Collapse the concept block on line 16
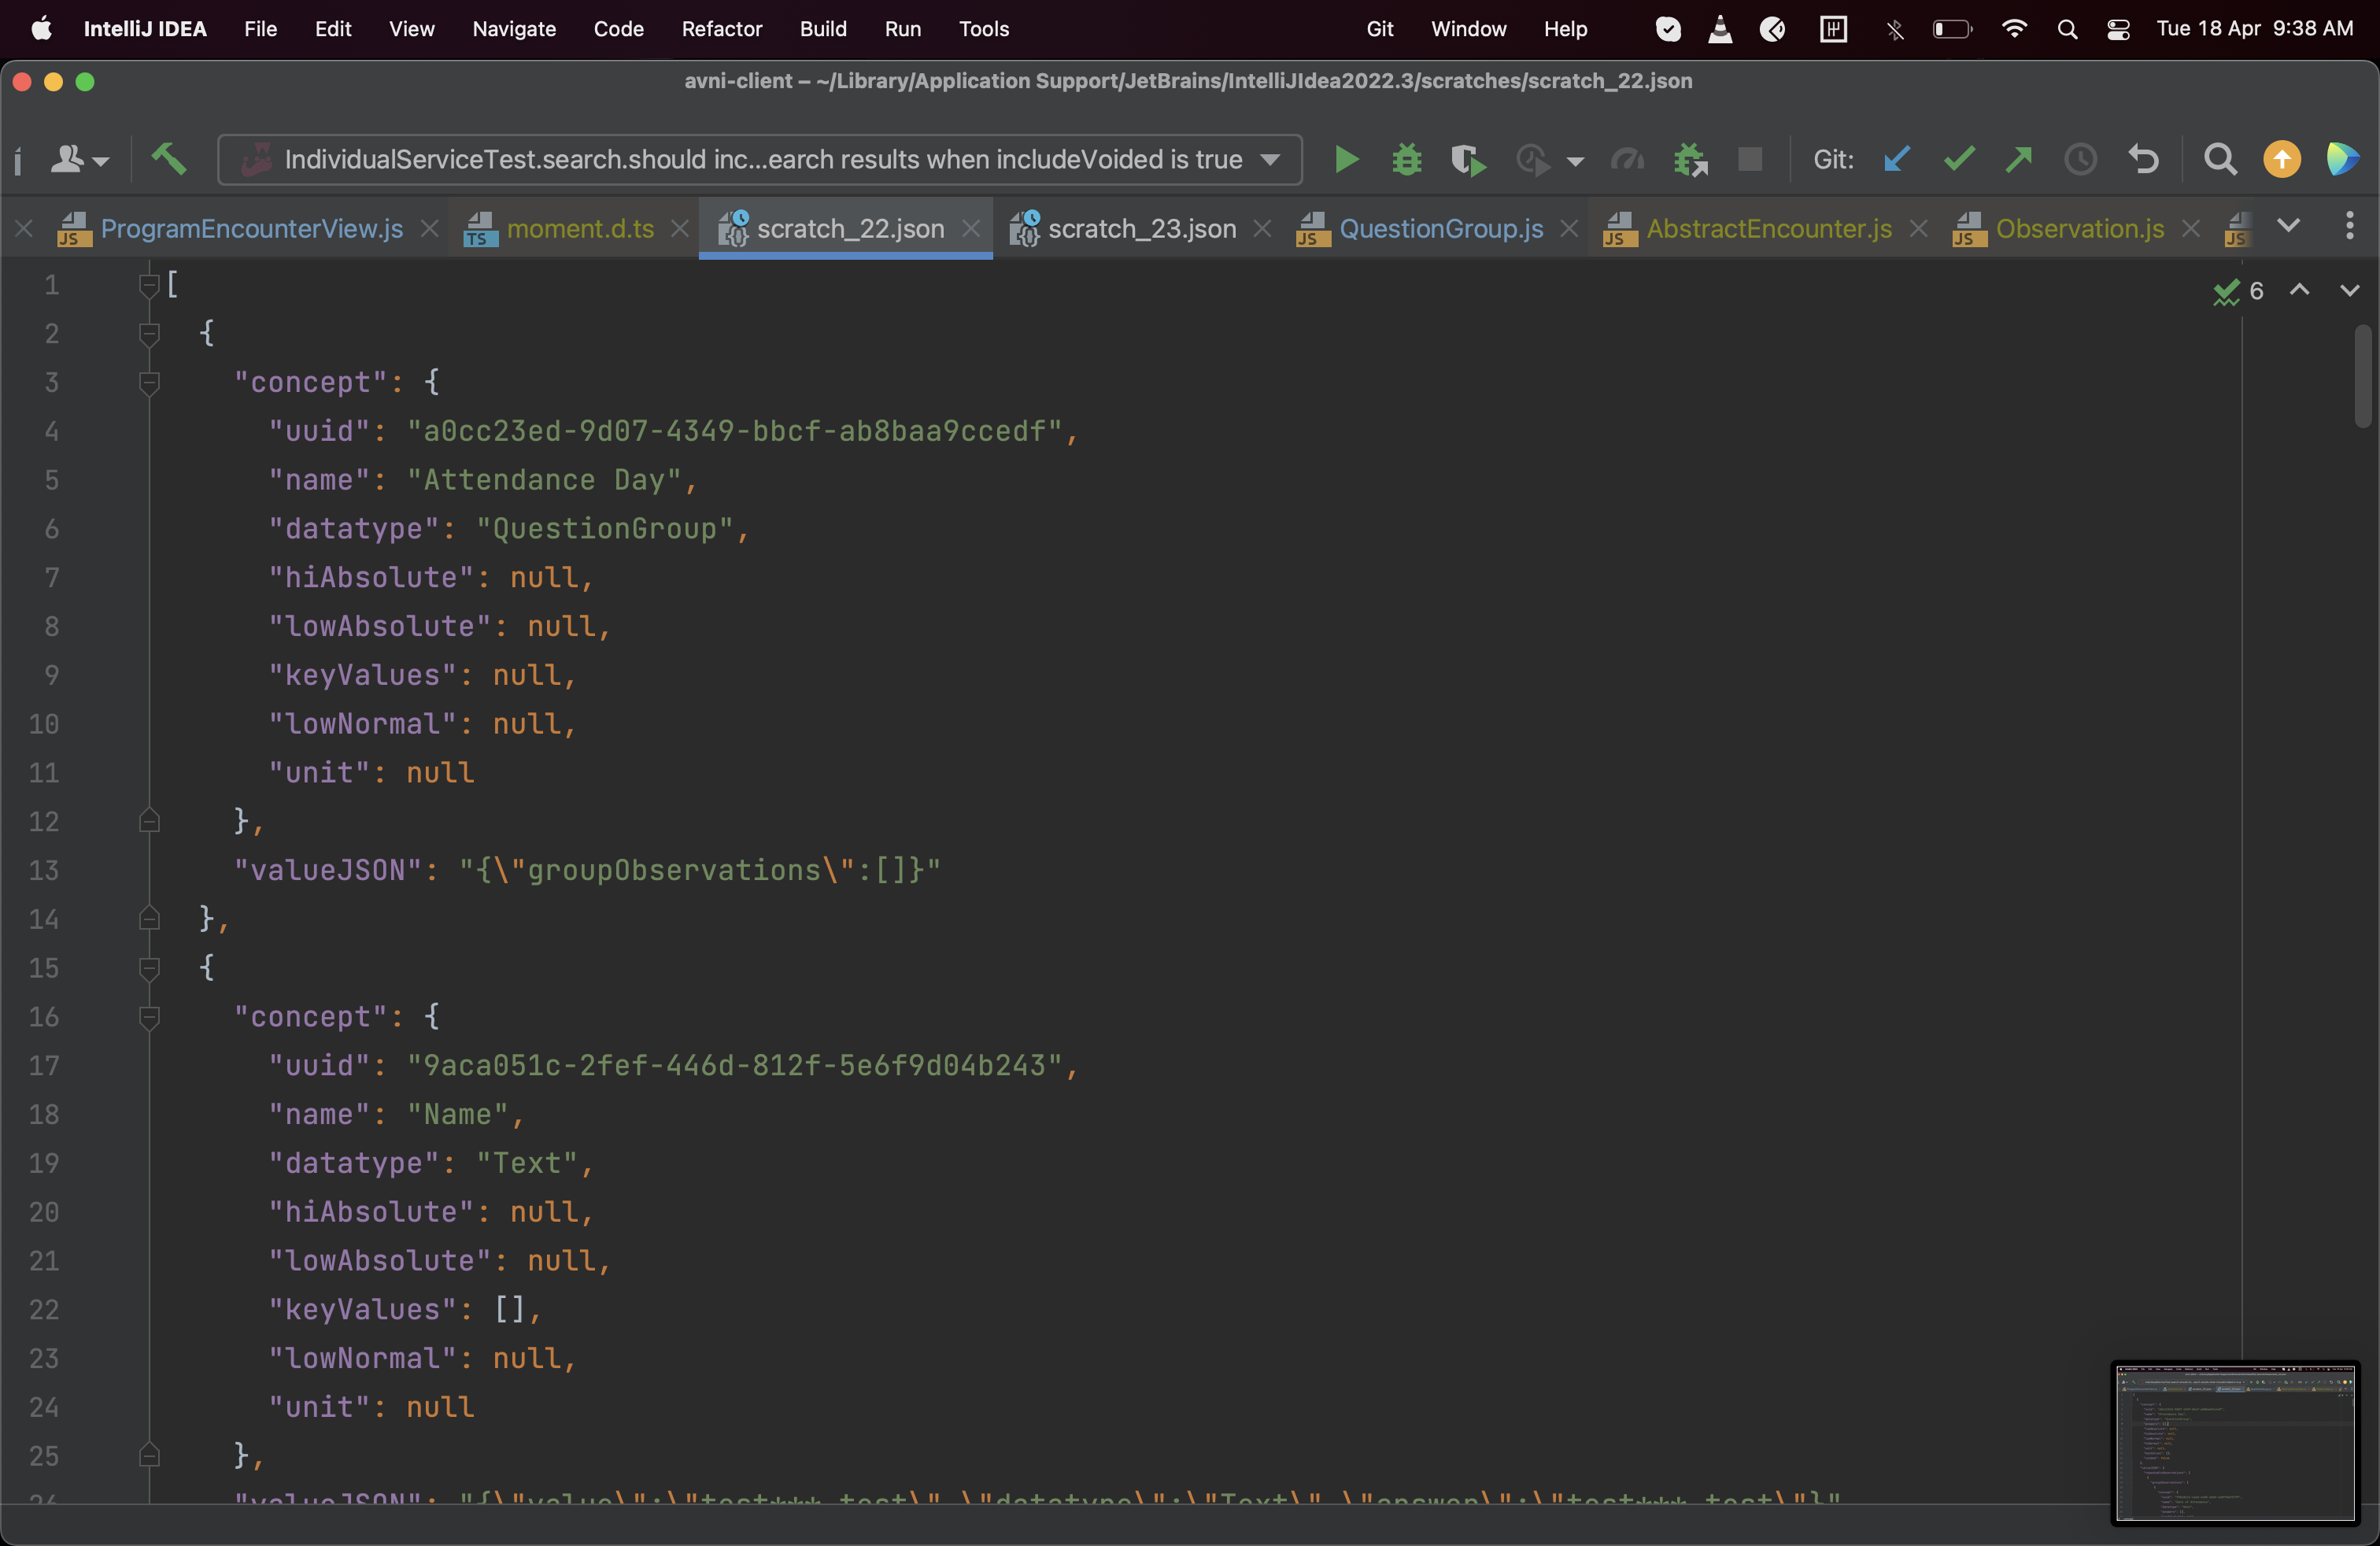 (149, 1017)
